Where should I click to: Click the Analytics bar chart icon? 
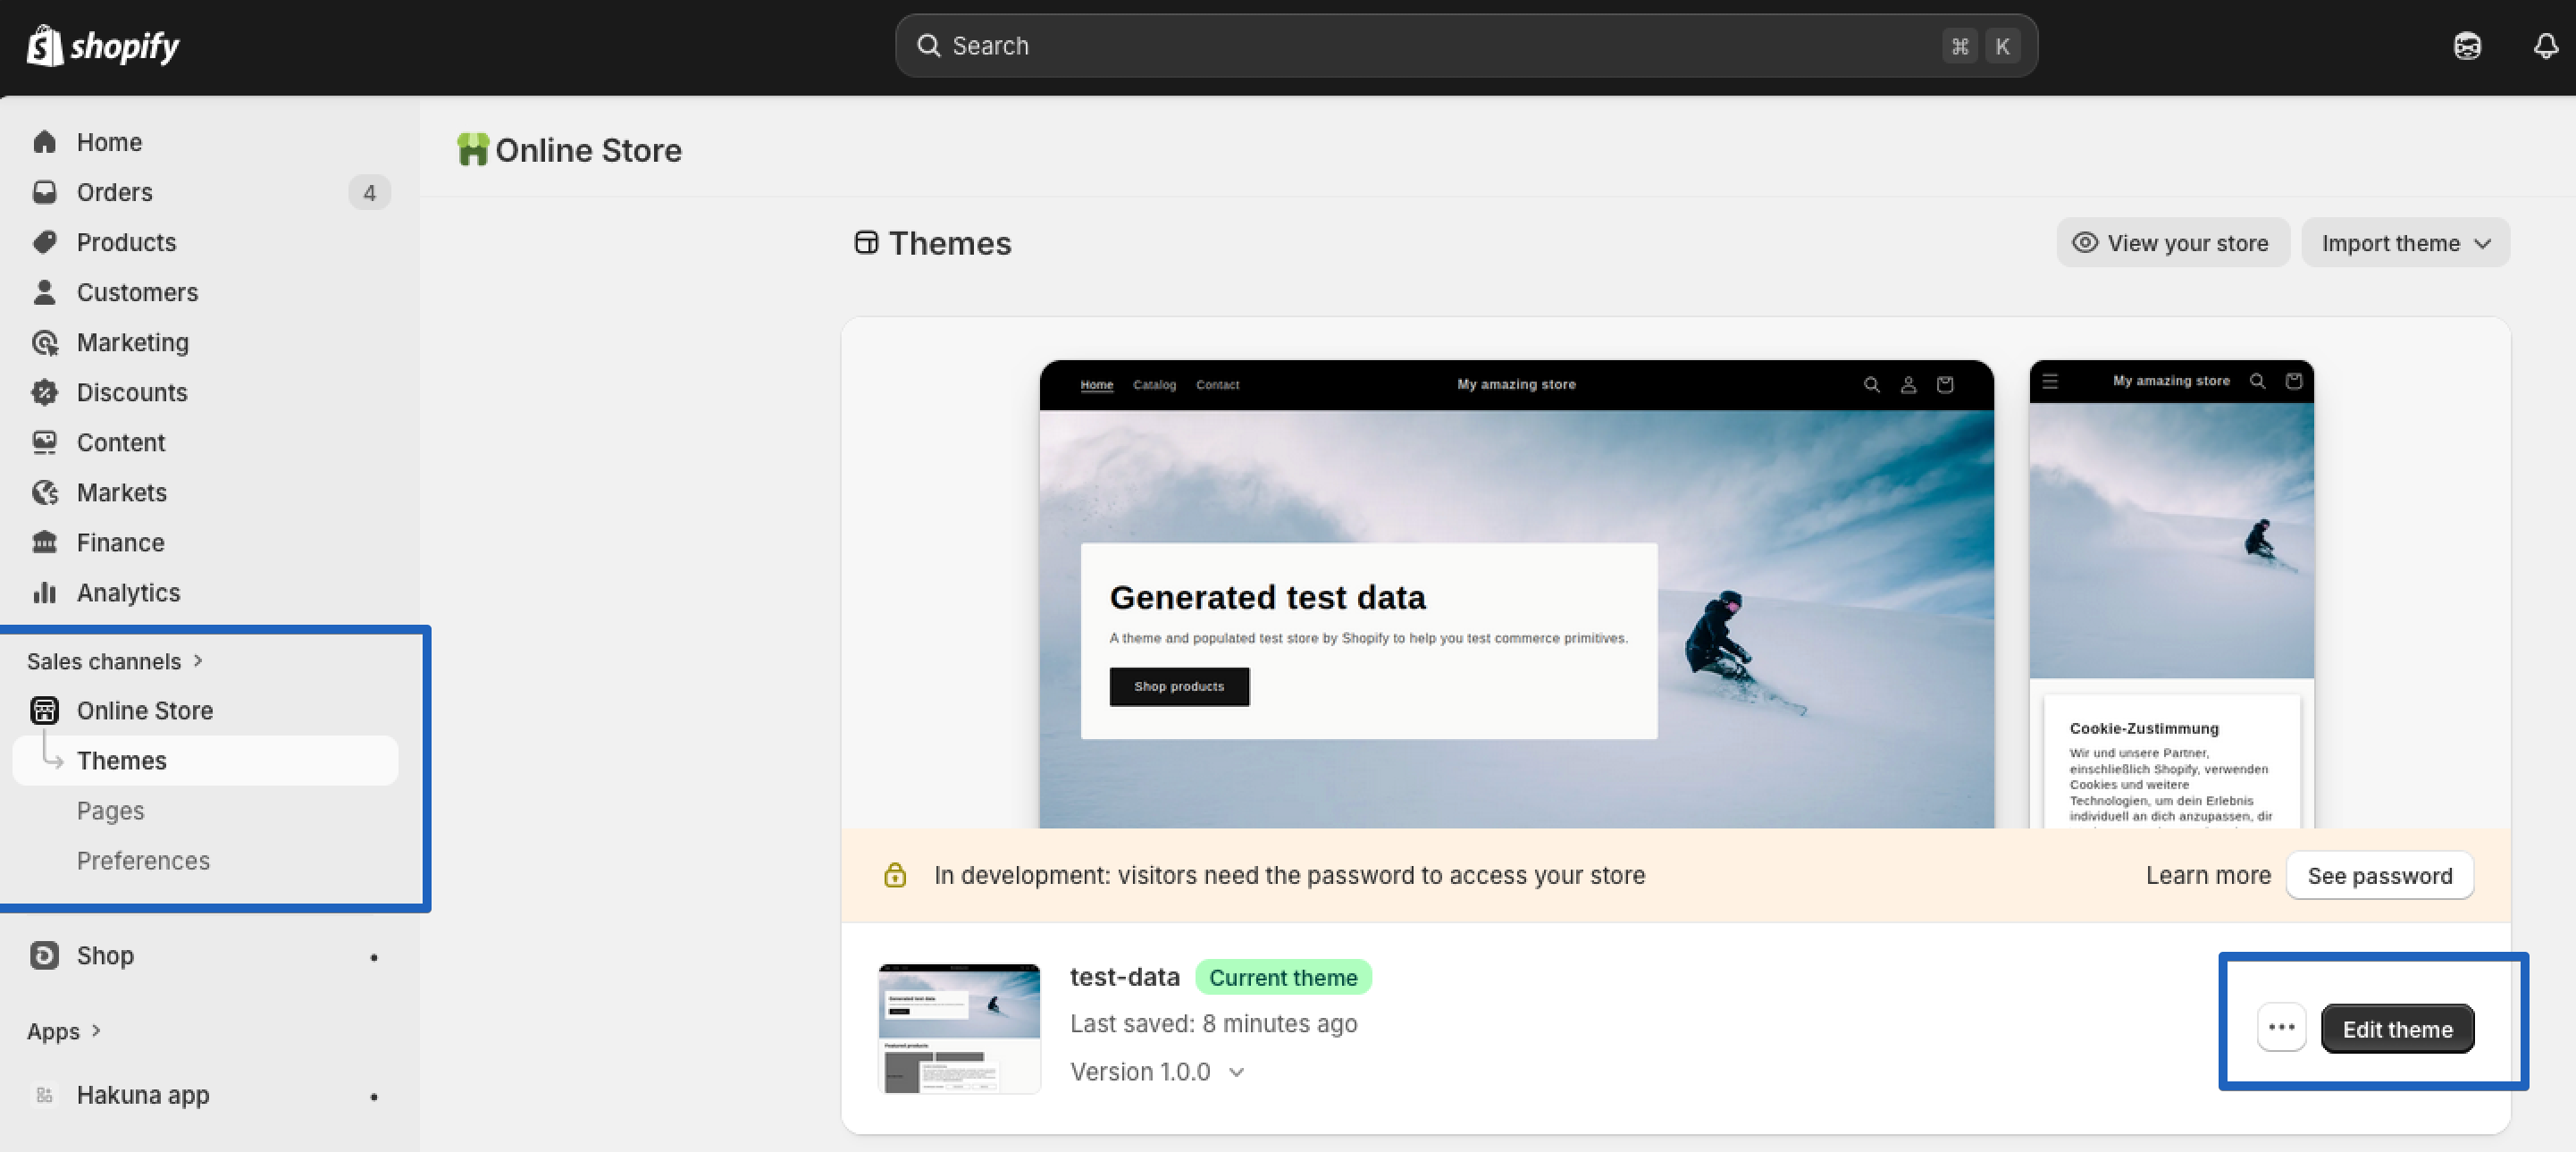pos(44,592)
